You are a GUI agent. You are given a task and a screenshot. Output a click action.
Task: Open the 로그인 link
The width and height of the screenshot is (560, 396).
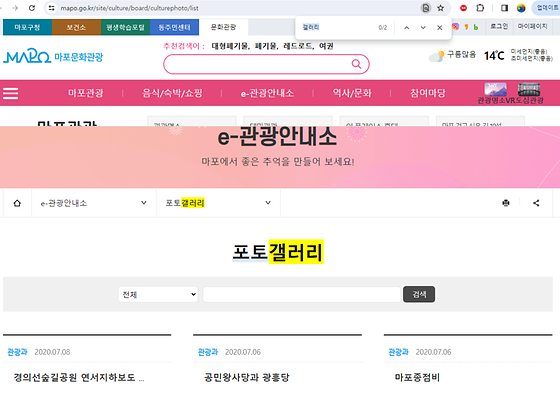pyautogui.click(x=499, y=26)
